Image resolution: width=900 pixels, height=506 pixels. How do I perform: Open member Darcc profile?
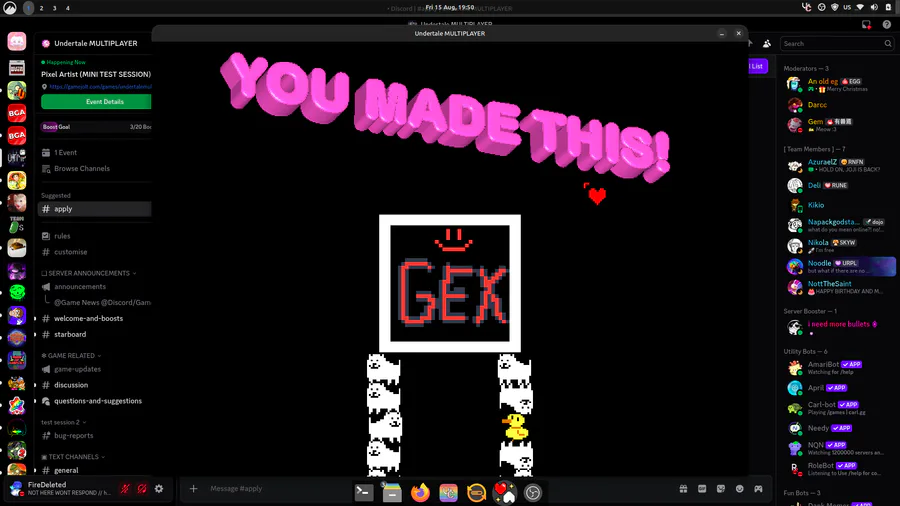(x=838, y=105)
